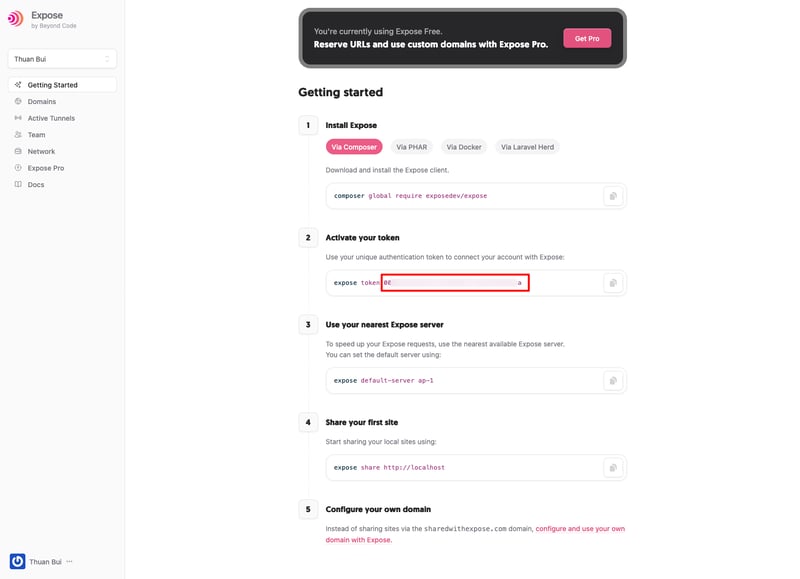Switch to the Via Docker tab

coord(464,147)
